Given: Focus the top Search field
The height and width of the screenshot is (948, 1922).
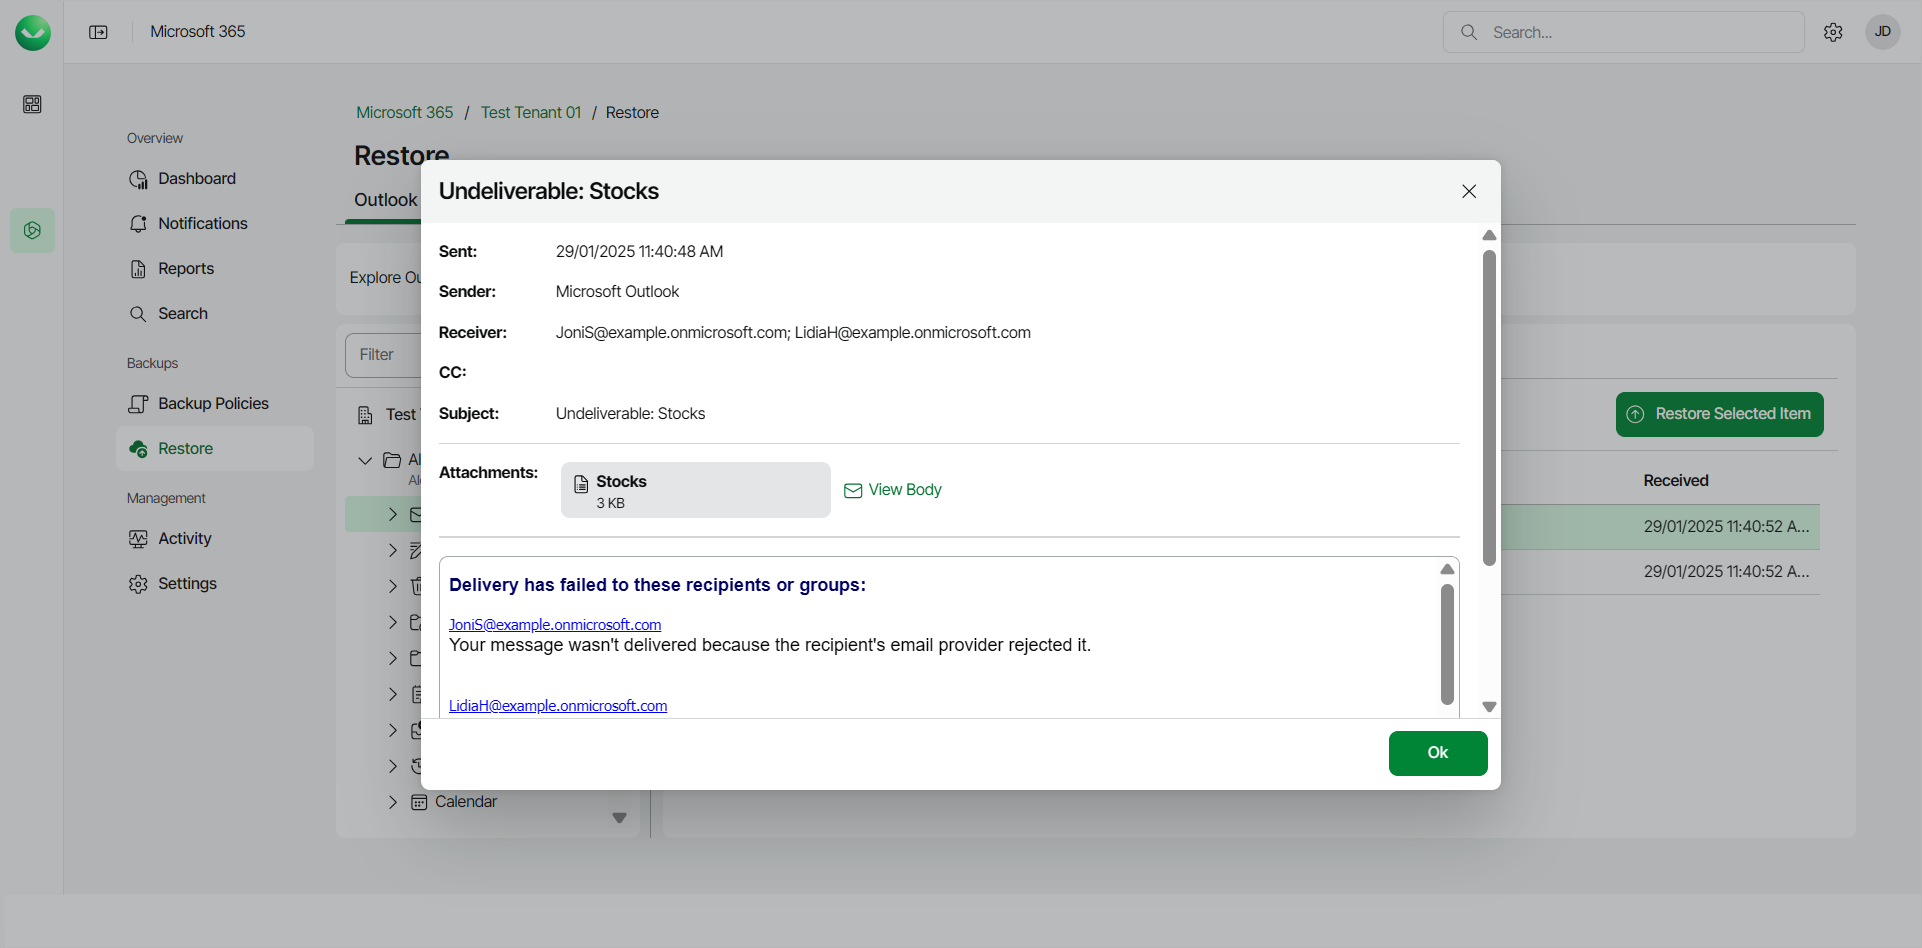Looking at the screenshot, I should click(1640, 32).
